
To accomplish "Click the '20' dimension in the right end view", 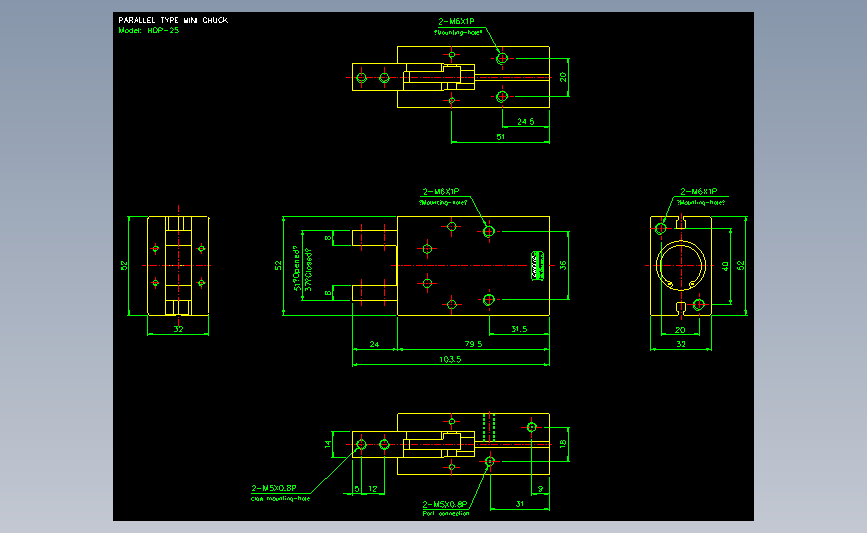I will tap(680, 330).
